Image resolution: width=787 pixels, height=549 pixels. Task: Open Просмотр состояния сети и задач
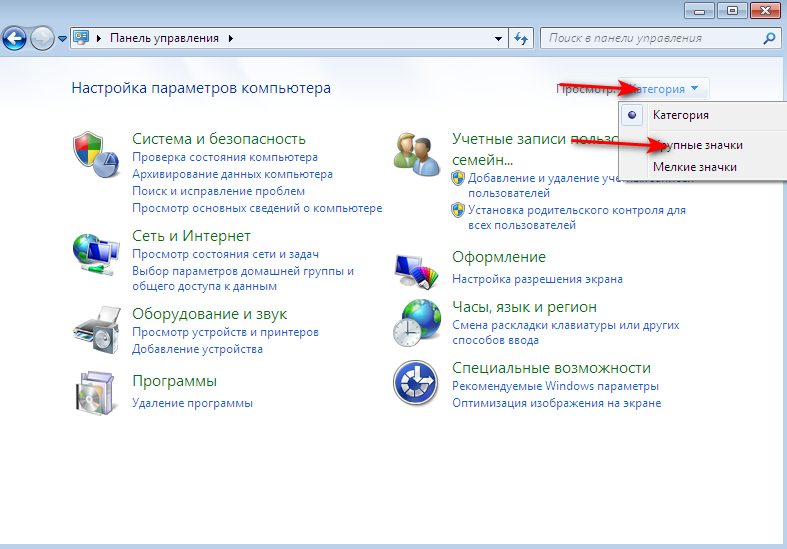point(225,254)
